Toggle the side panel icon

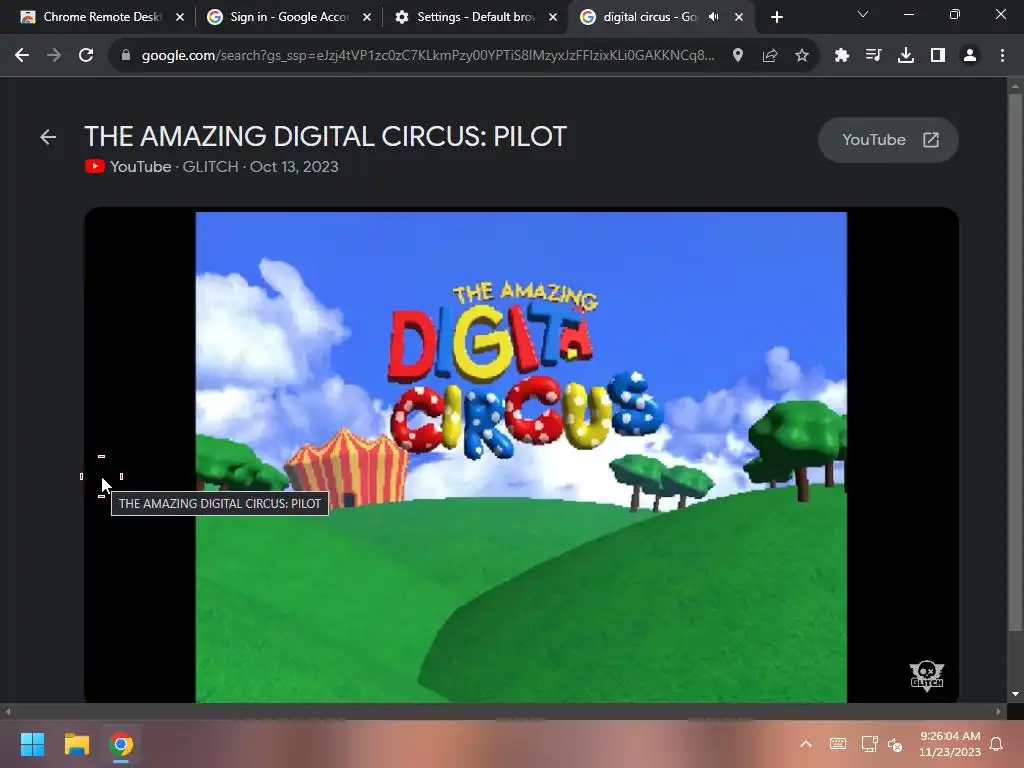point(938,56)
